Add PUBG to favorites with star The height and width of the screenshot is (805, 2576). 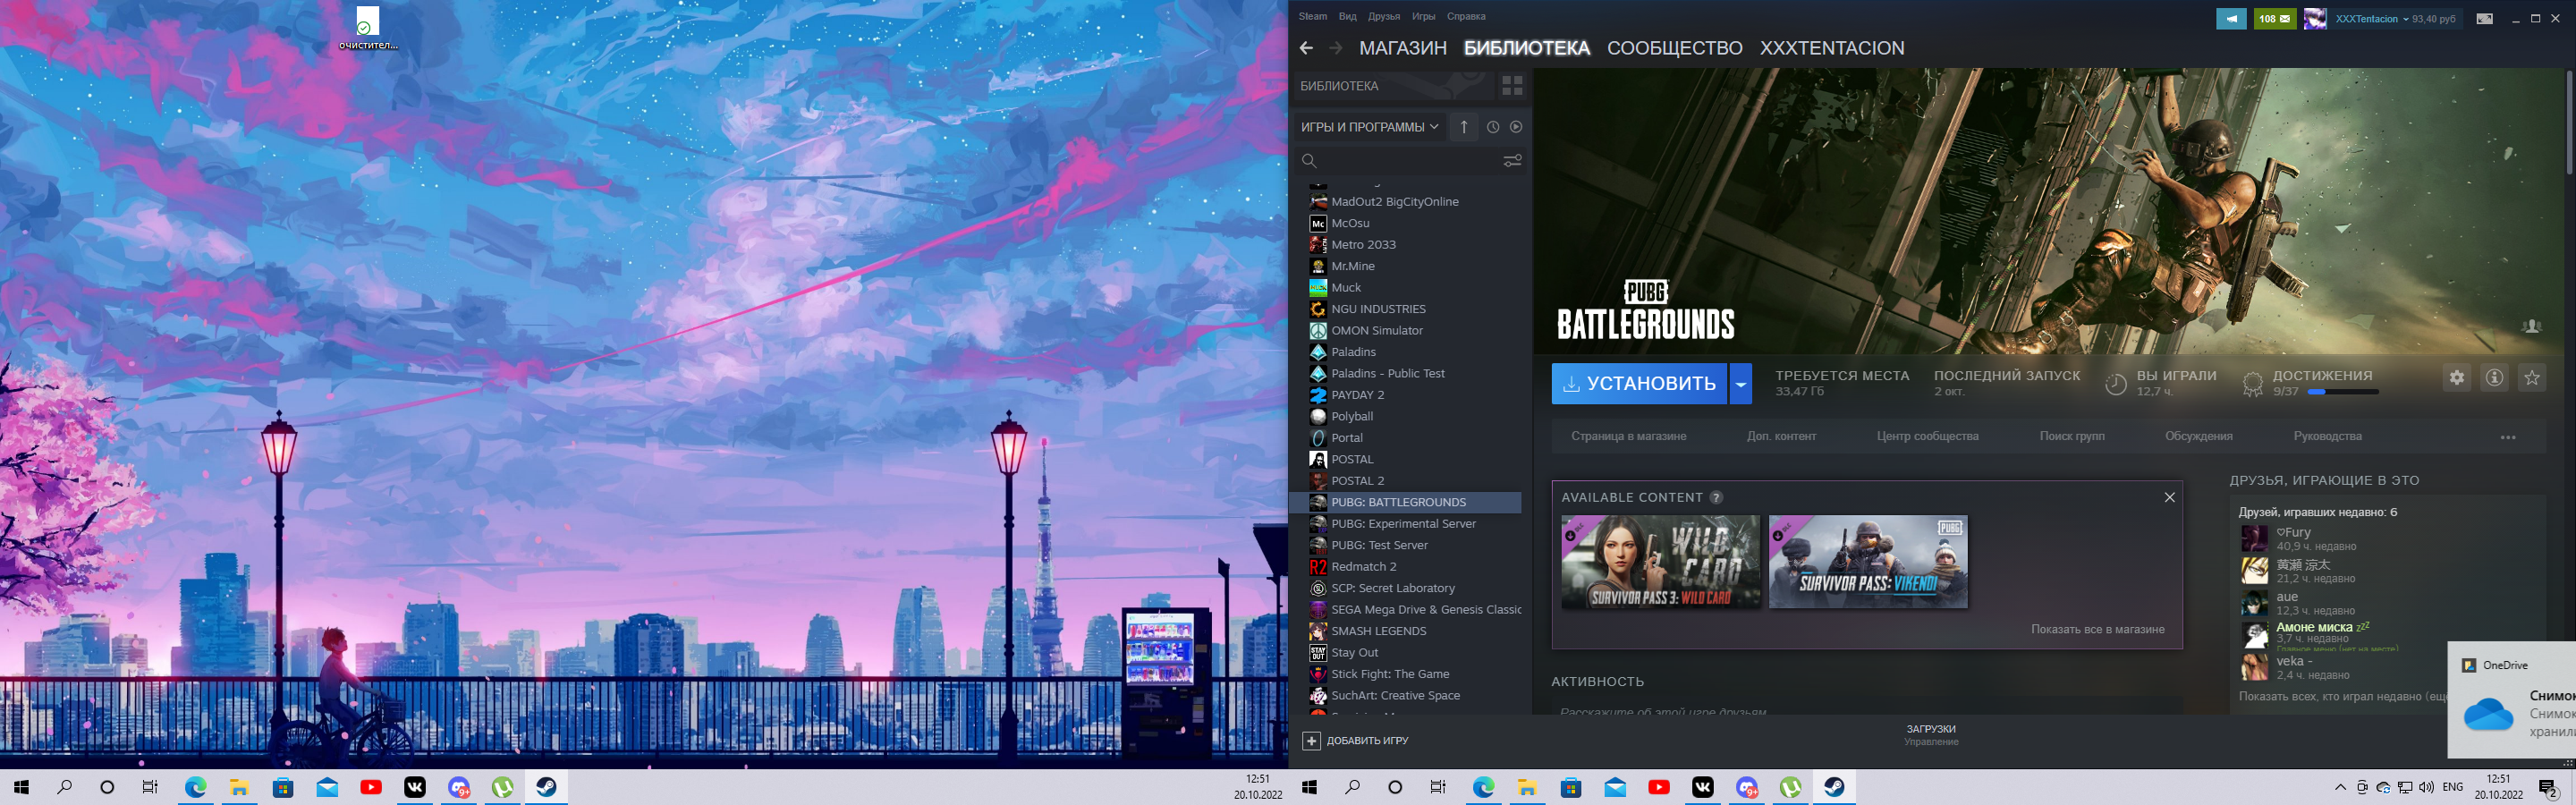(2532, 378)
